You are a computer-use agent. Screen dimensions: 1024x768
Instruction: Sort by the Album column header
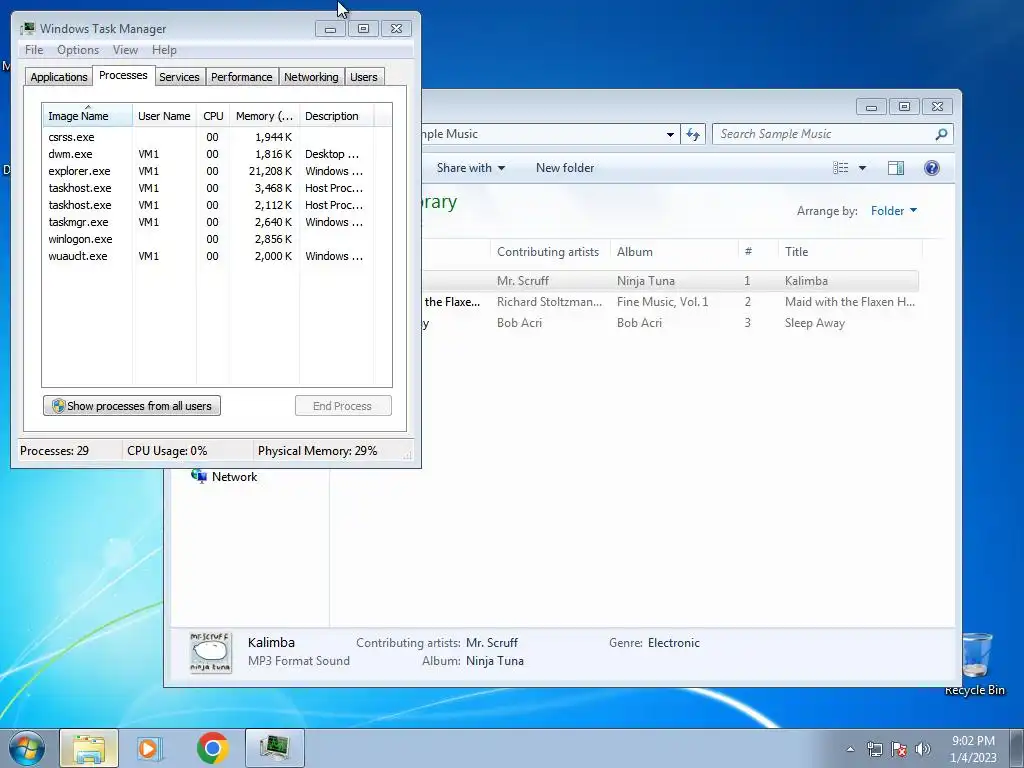tap(675, 251)
